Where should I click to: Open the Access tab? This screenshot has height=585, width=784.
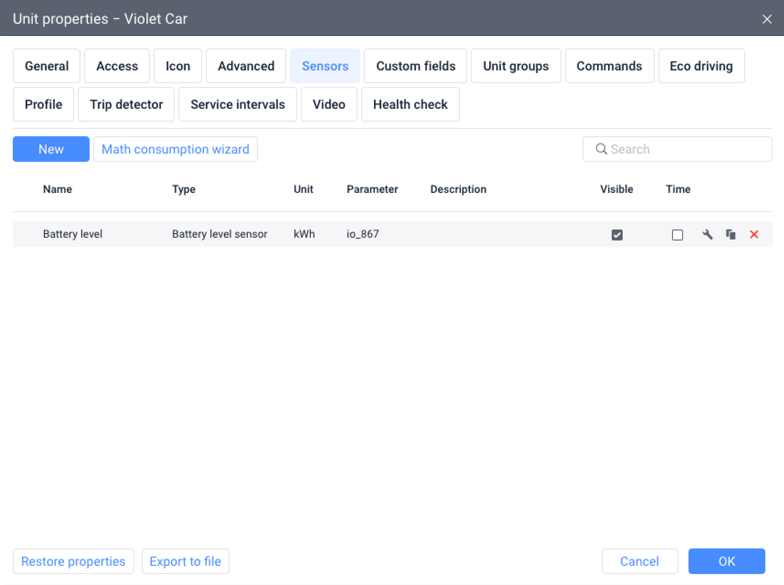pos(117,66)
